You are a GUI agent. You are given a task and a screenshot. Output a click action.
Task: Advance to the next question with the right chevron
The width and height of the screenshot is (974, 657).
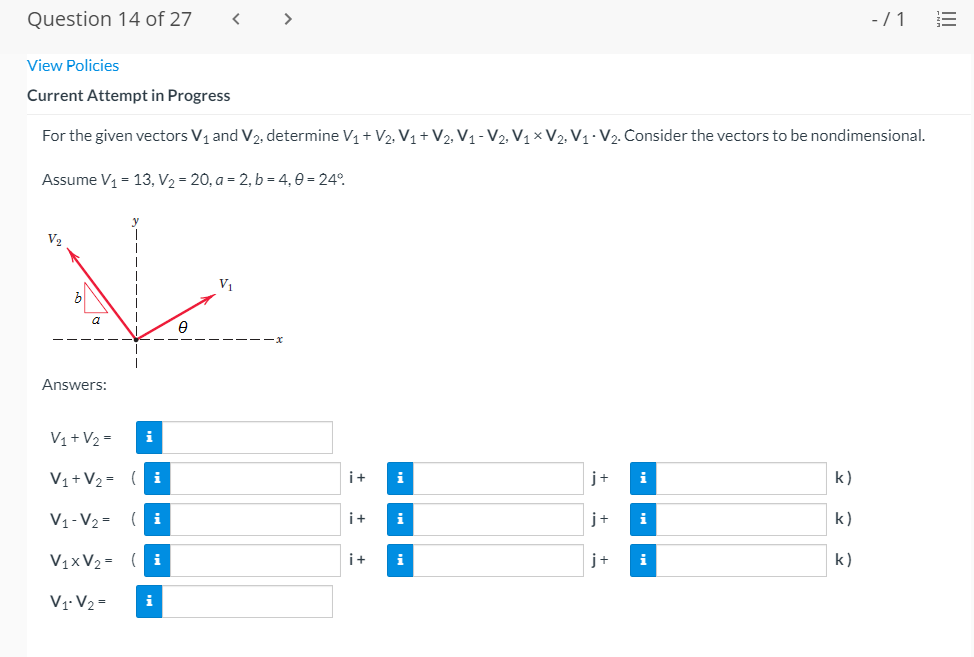tap(287, 18)
